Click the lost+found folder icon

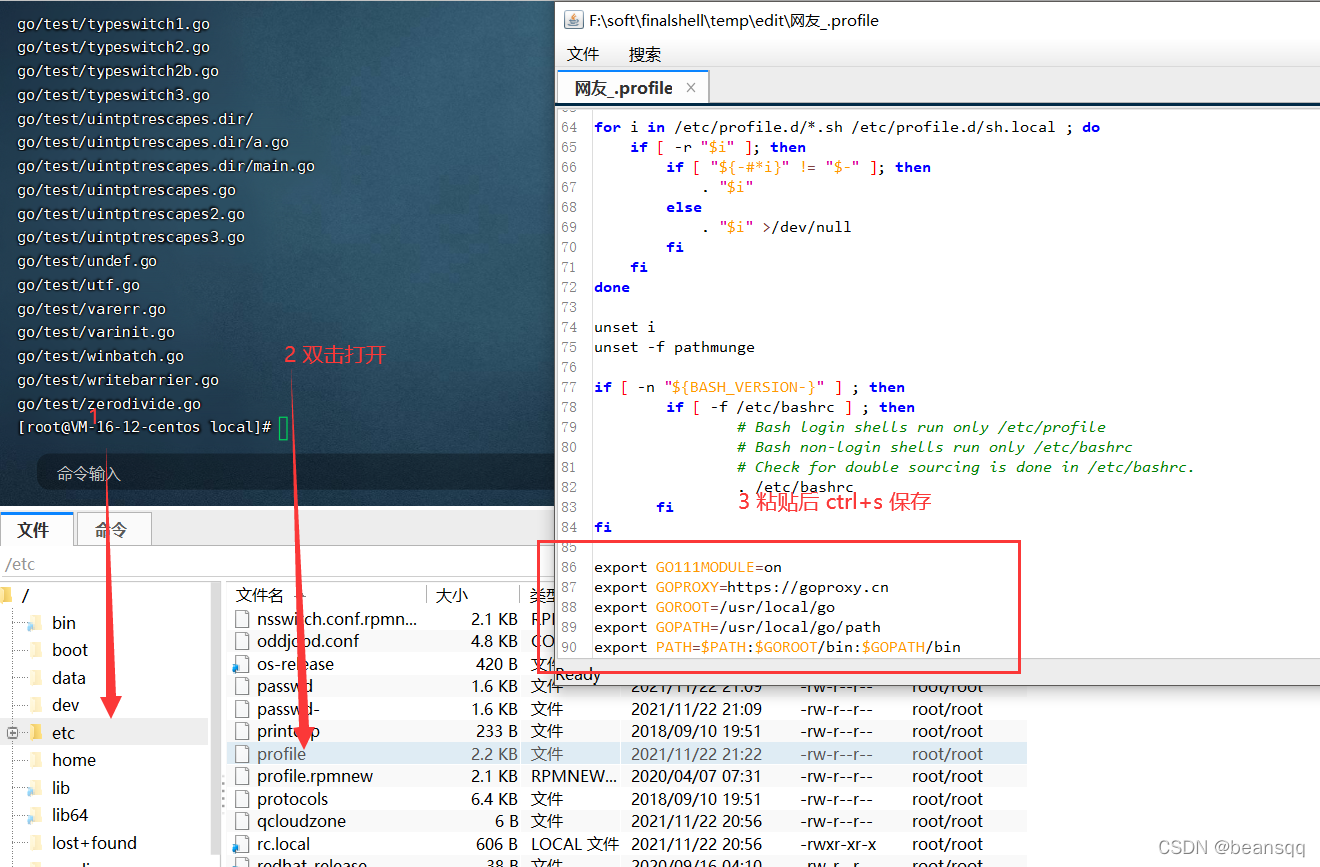pos(35,843)
